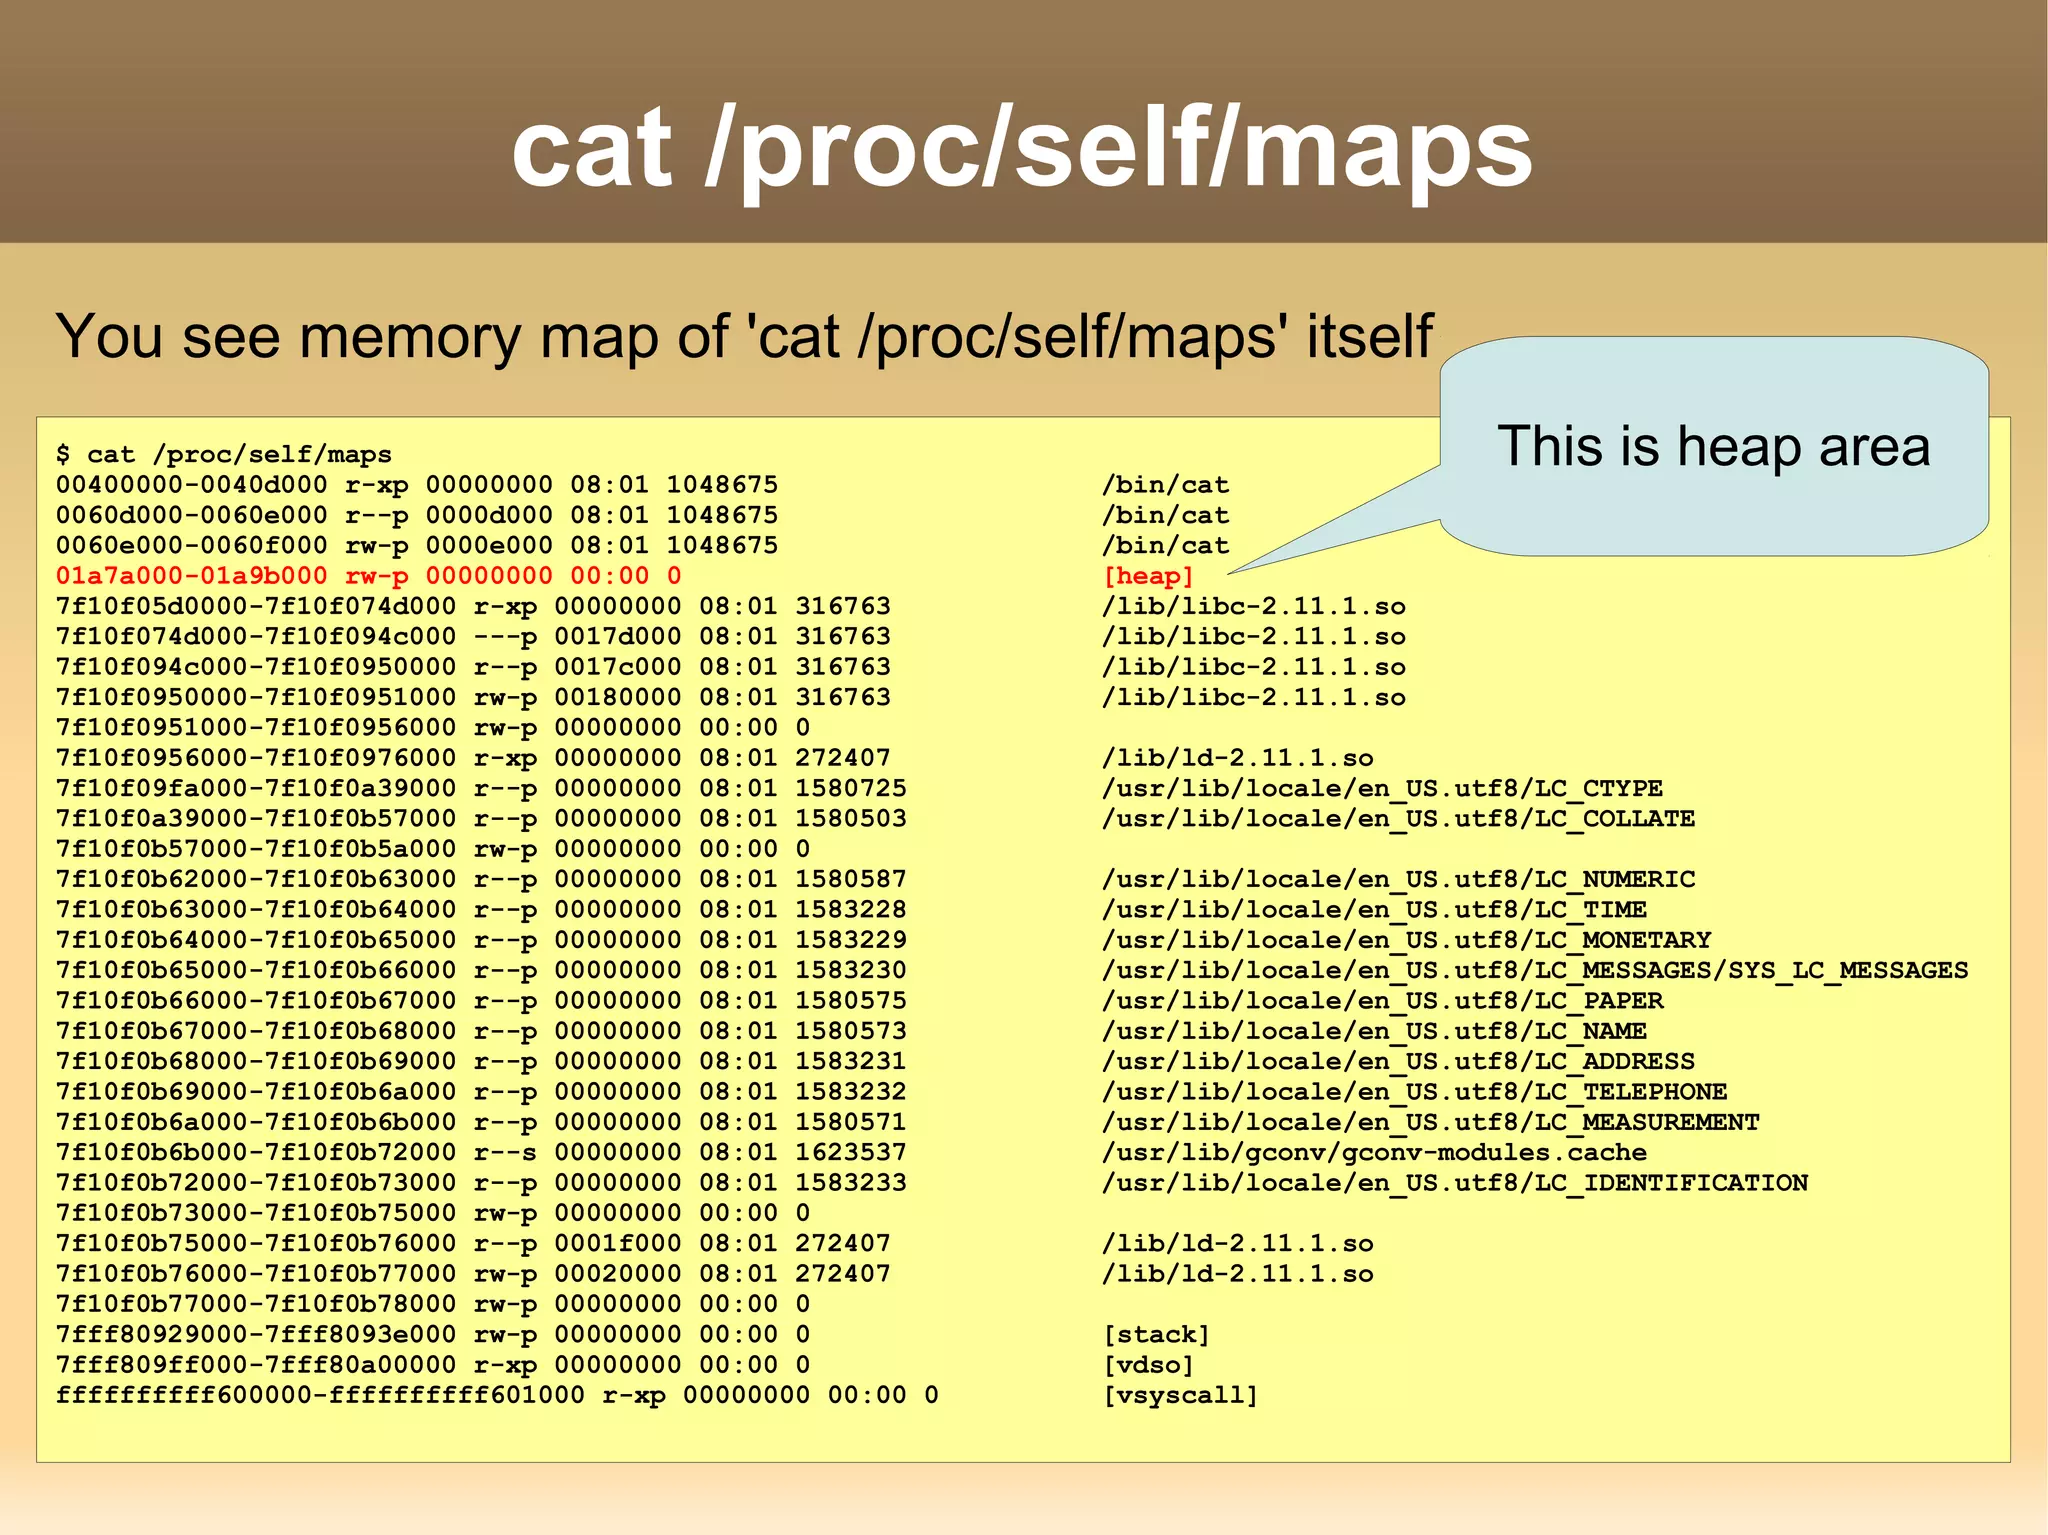Click address range 7f10f0951000-7f10f0956000
This screenshot has width=2048, height=1535.
coord(256,728)
